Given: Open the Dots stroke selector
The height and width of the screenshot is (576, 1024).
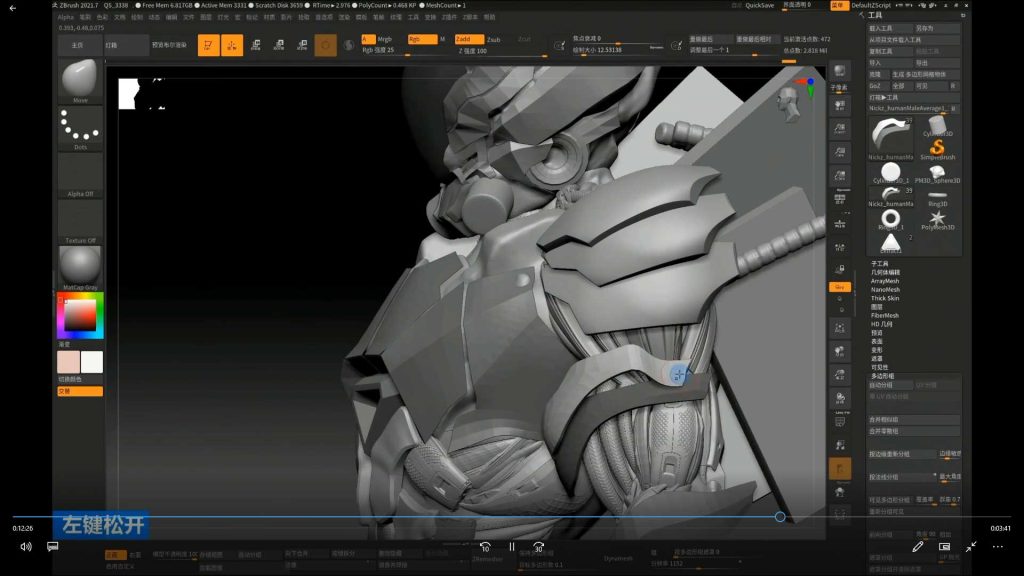Looking at the screenshot, I should tap(80, 127).
